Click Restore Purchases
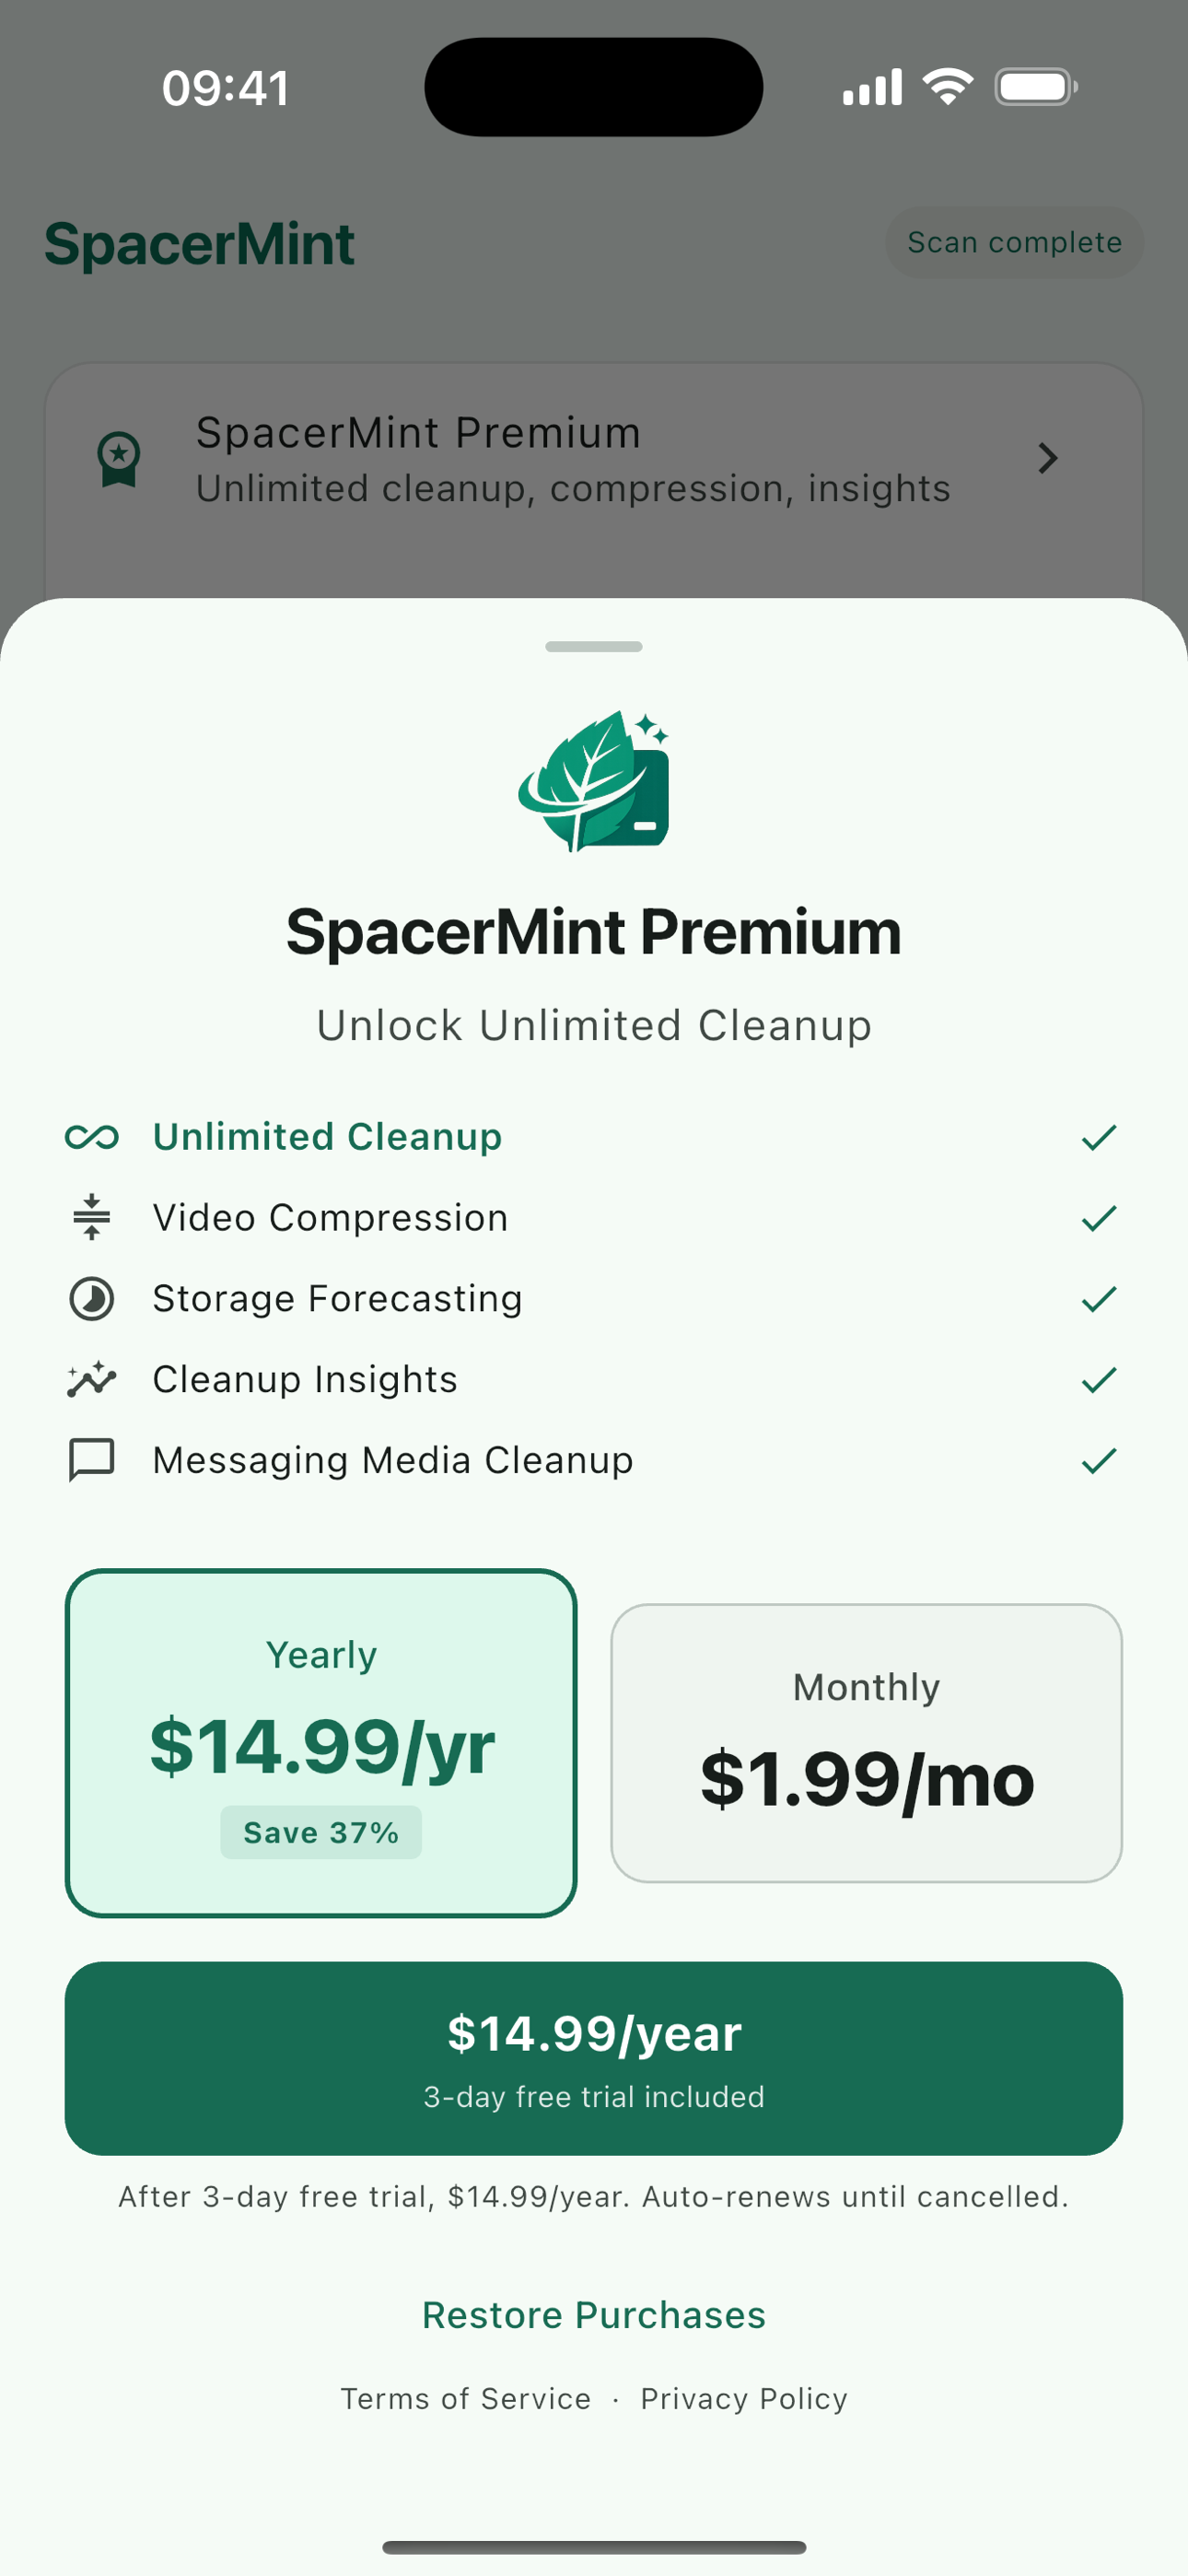The width and height of the screenshot is (1188, 2576). (594, 2314)
